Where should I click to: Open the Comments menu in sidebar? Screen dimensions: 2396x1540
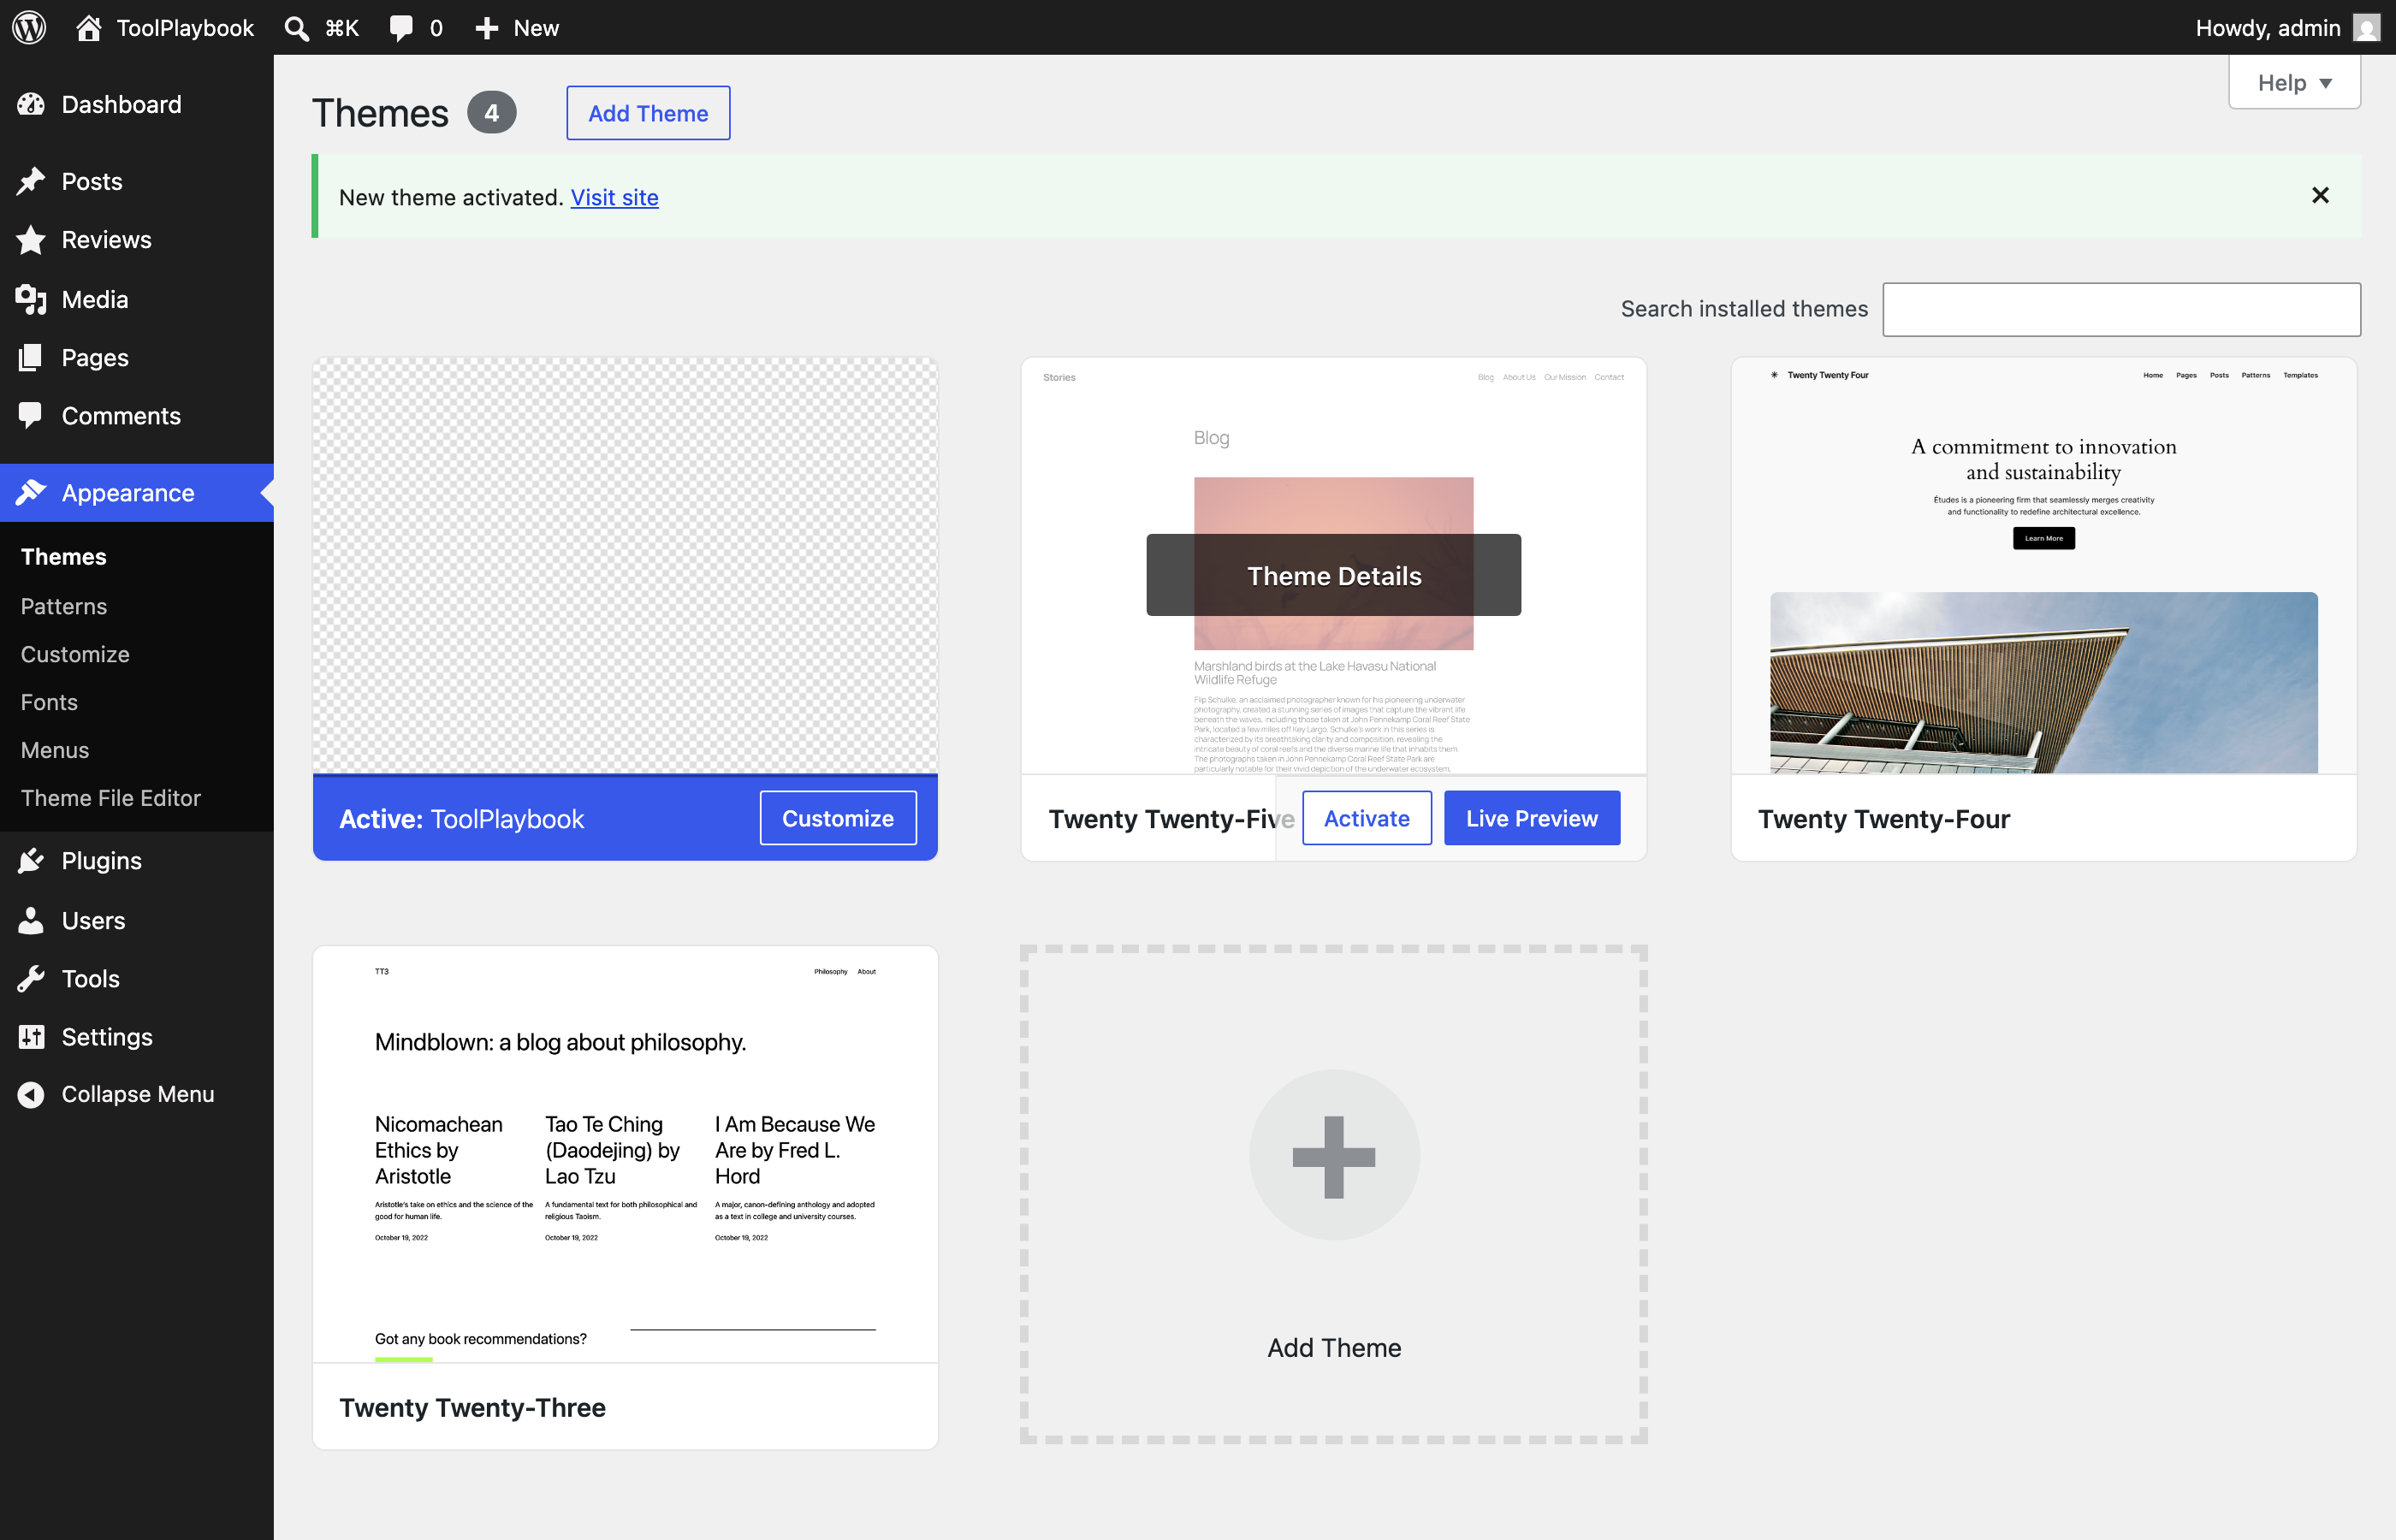(137, 415)
